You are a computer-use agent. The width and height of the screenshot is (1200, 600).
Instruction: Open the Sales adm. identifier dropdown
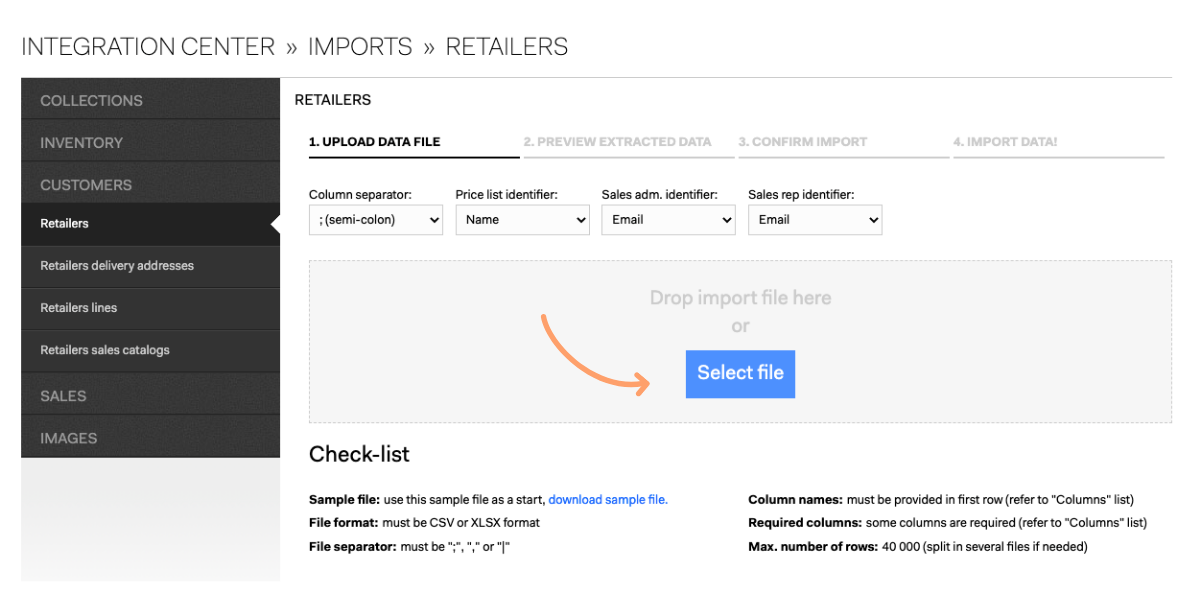[668, 220]
